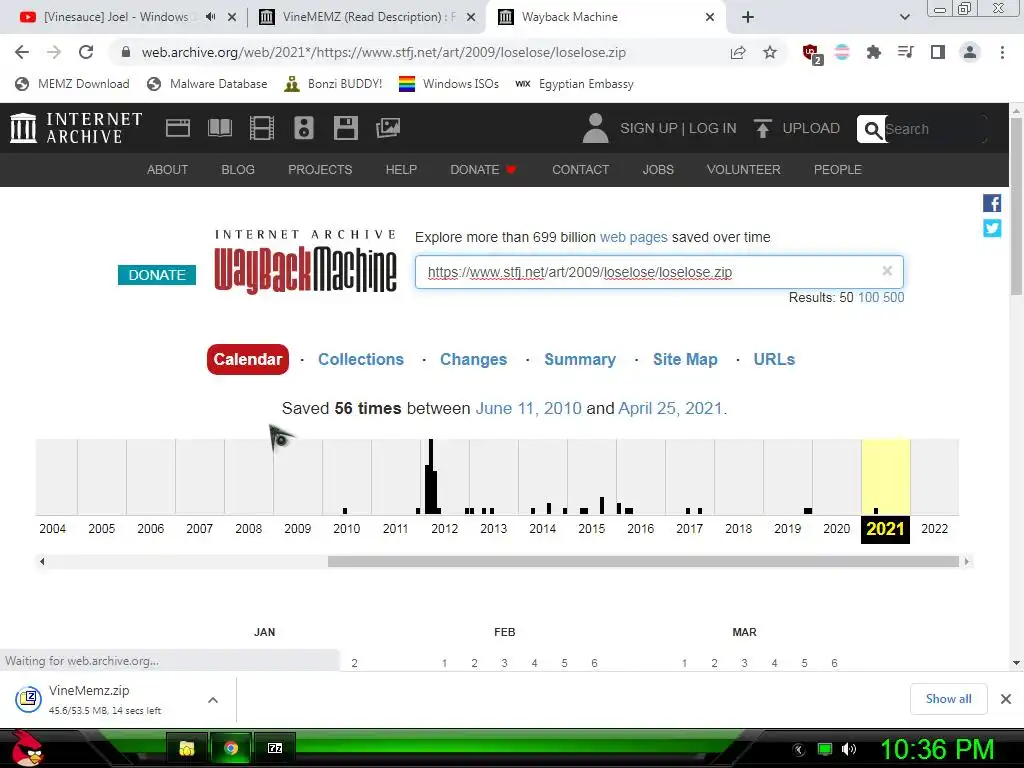The width and height of the screenshot is (1024, 768).
Task: Open the PROJECTS menu item
Action: [x=320, y=169]
